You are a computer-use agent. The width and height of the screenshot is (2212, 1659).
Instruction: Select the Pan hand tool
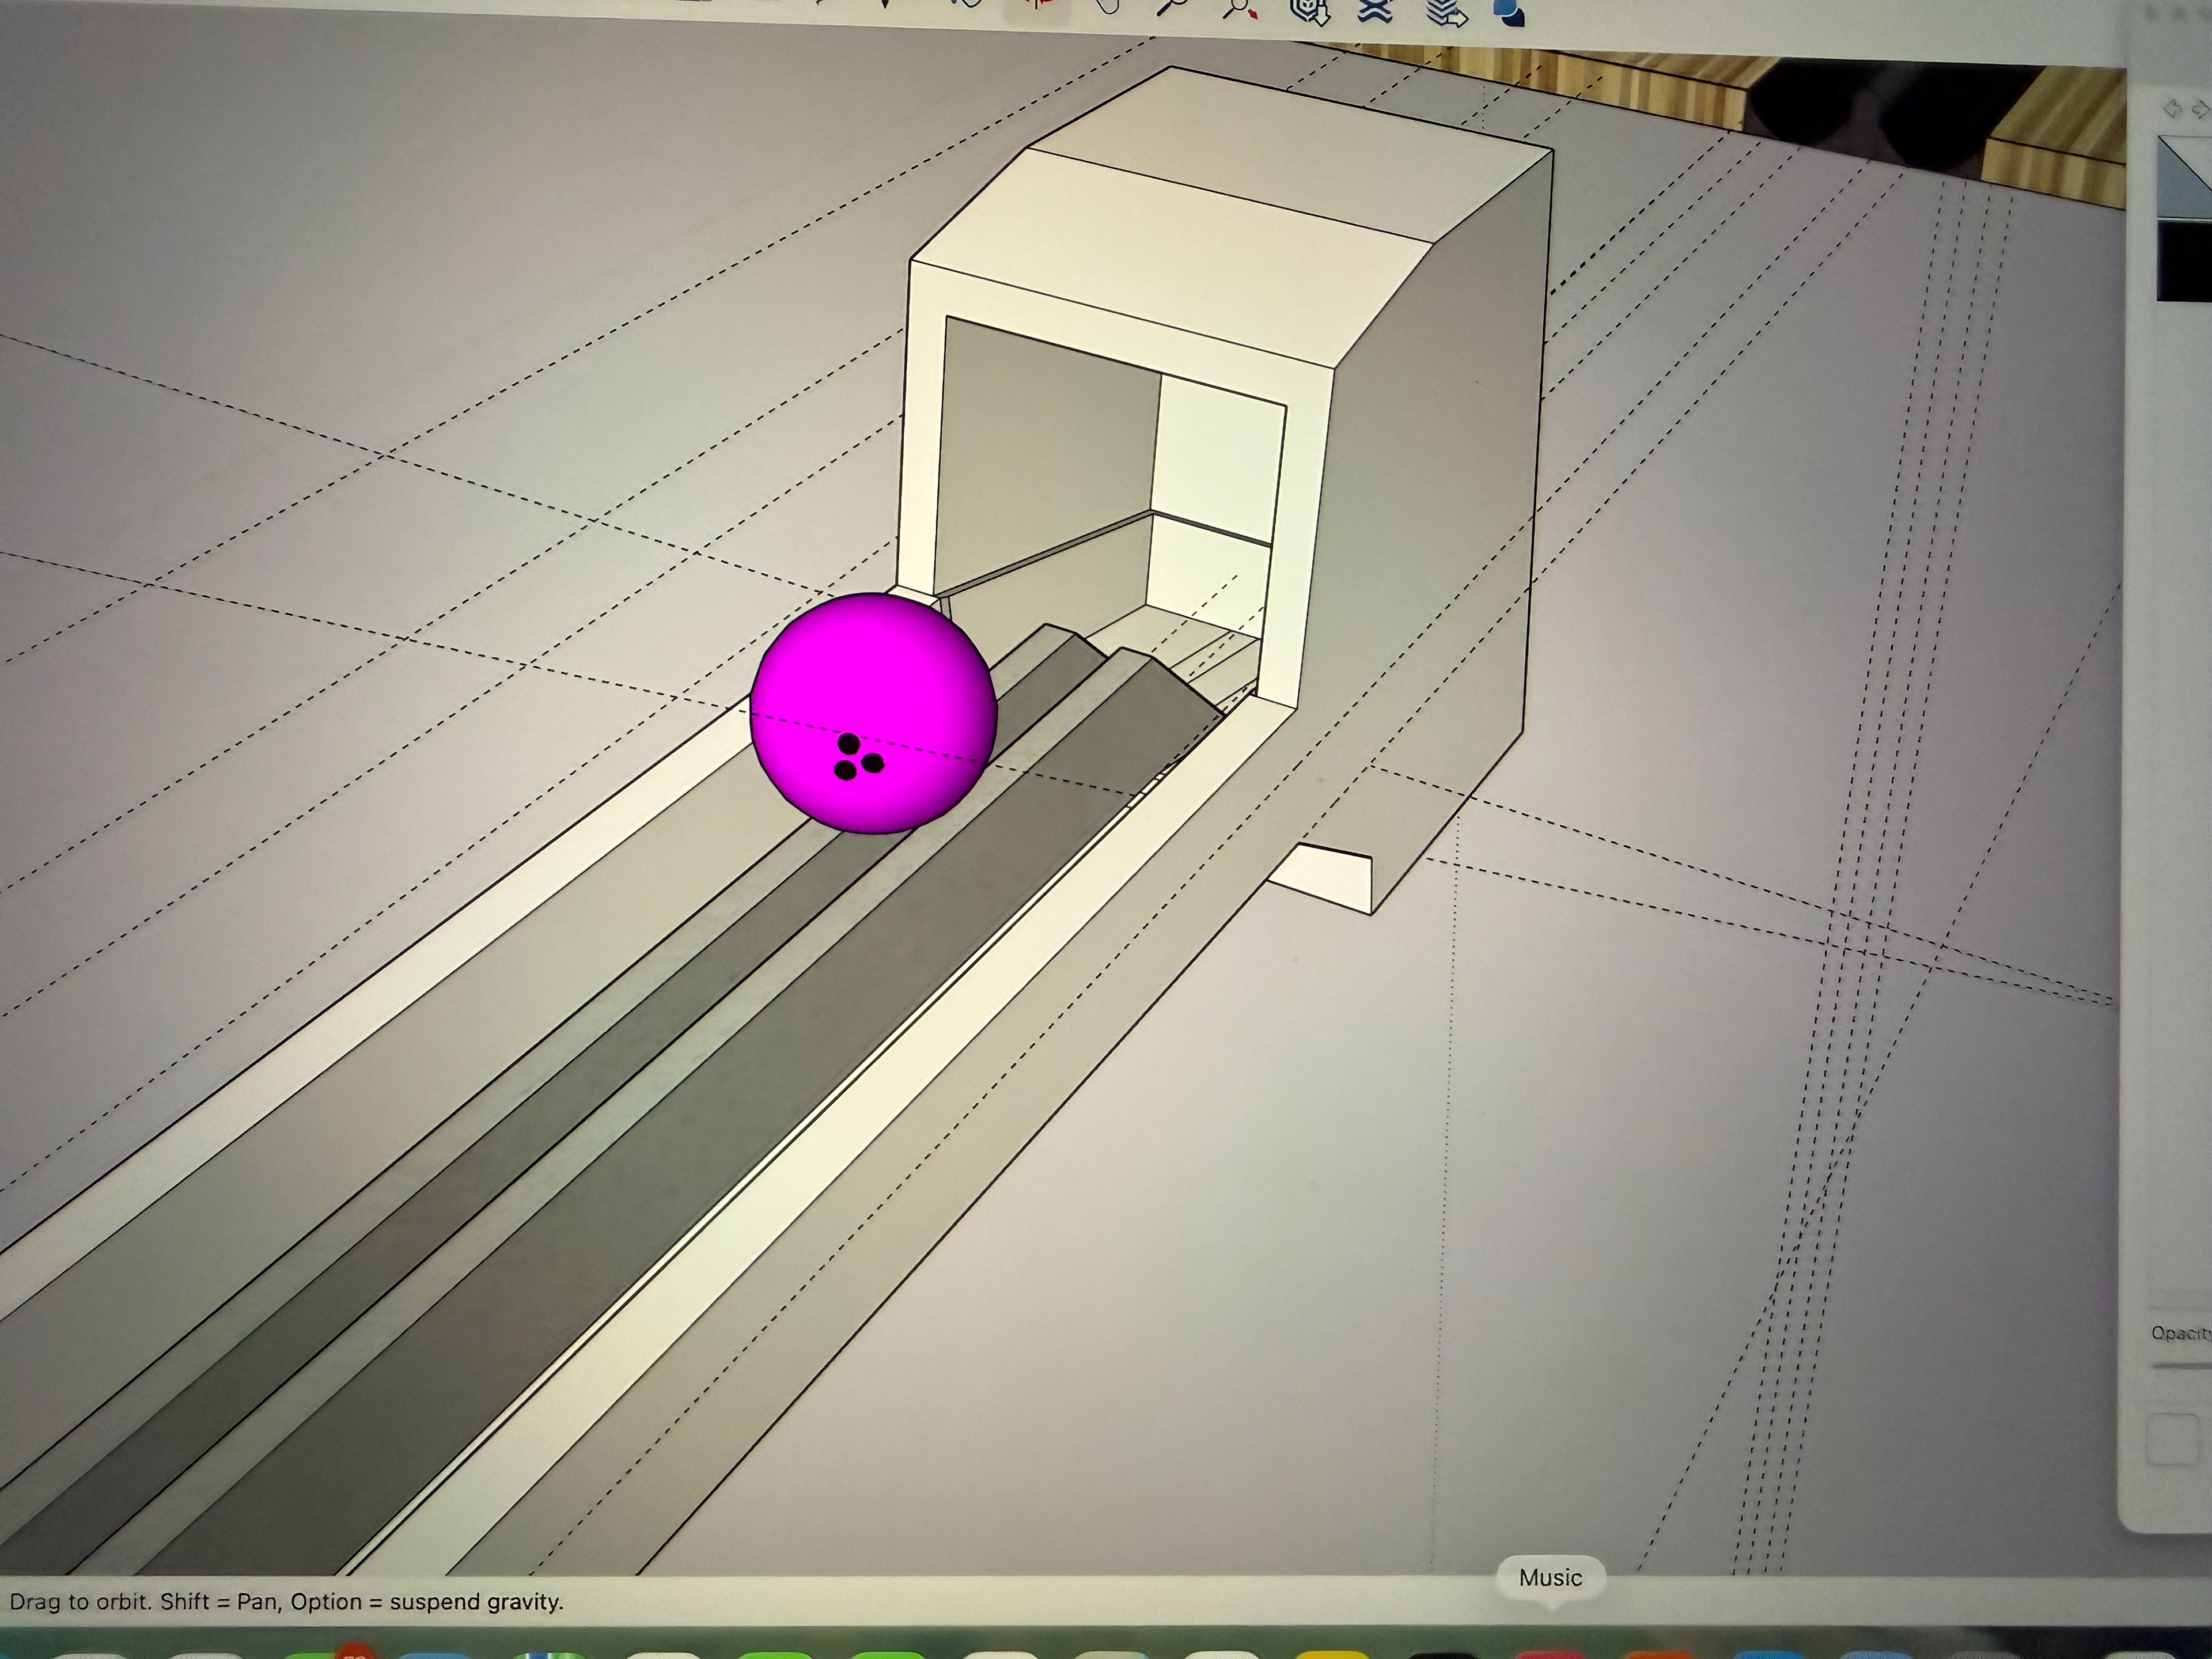[1108, 6]
